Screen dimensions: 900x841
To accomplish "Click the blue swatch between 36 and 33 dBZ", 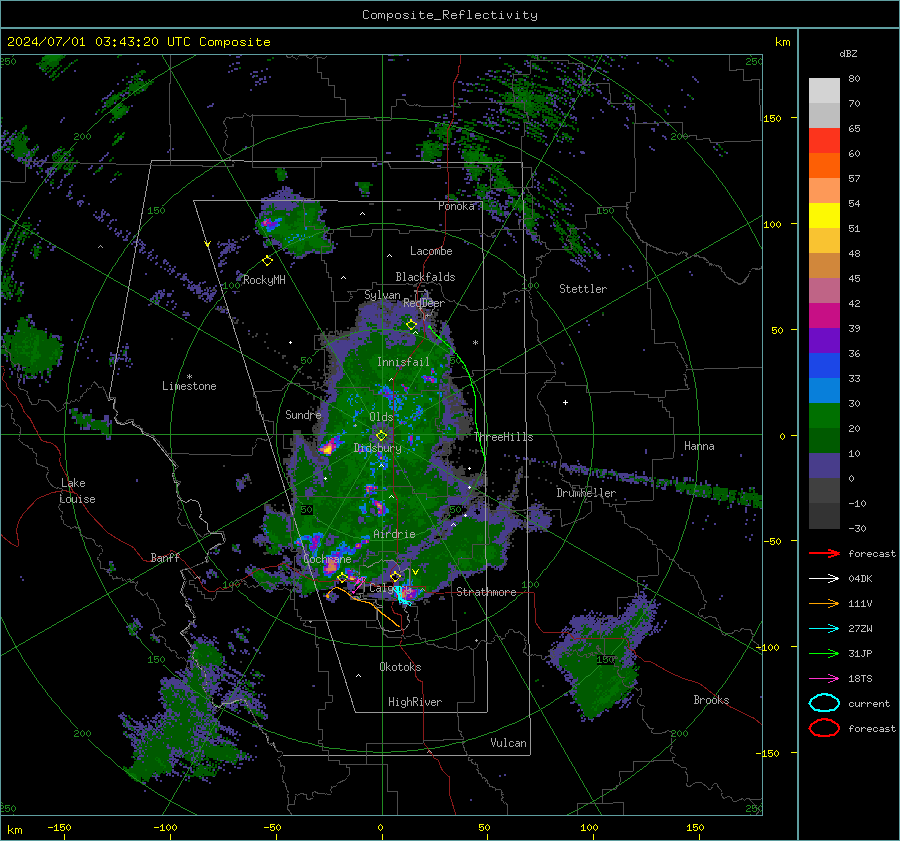I will (824, 366).
